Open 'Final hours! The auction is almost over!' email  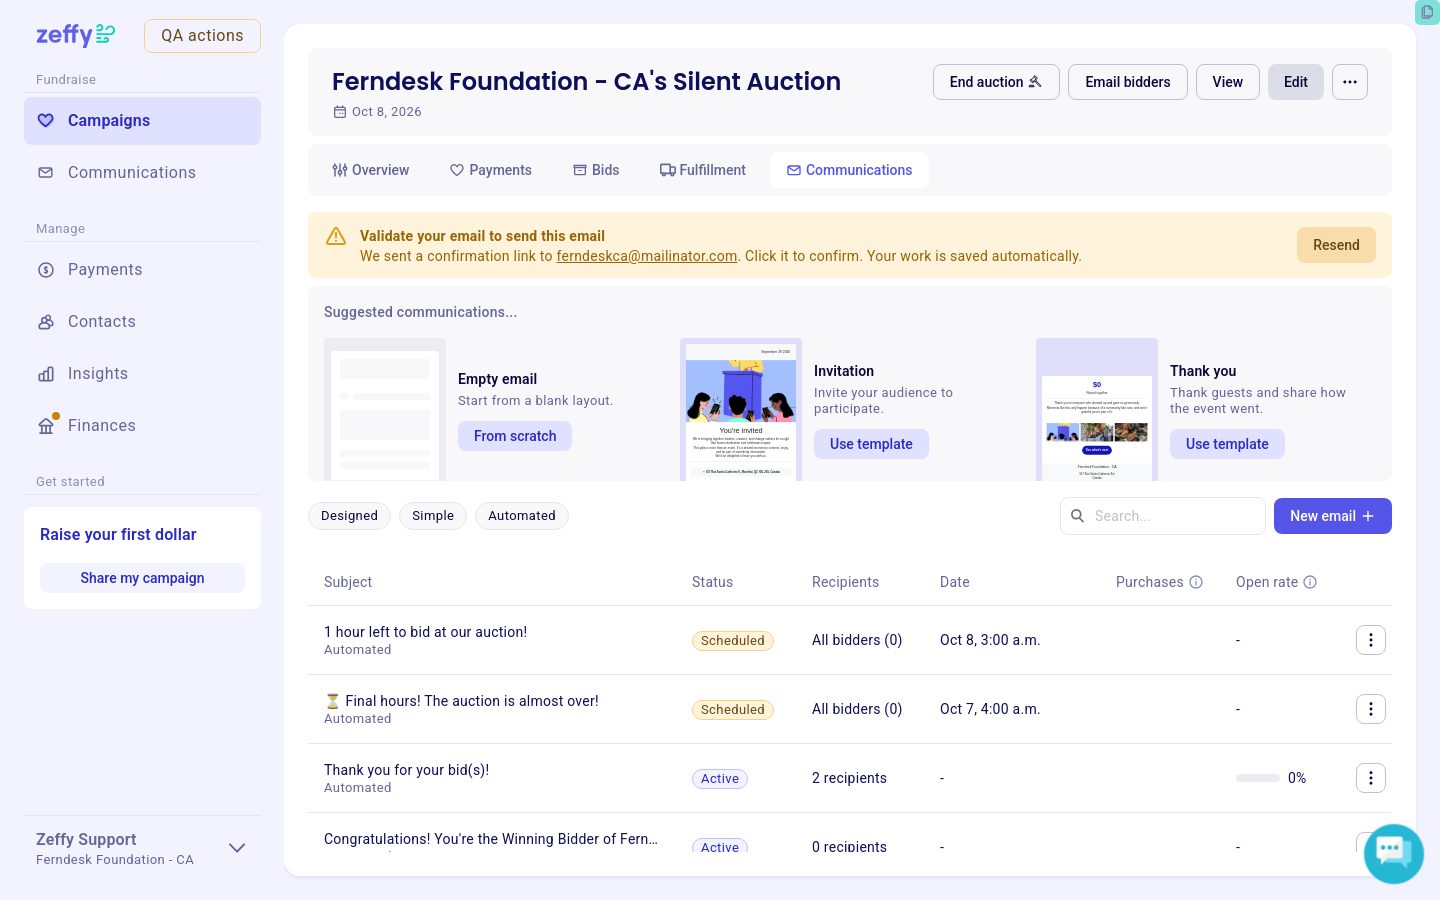(x=461, y=701)
